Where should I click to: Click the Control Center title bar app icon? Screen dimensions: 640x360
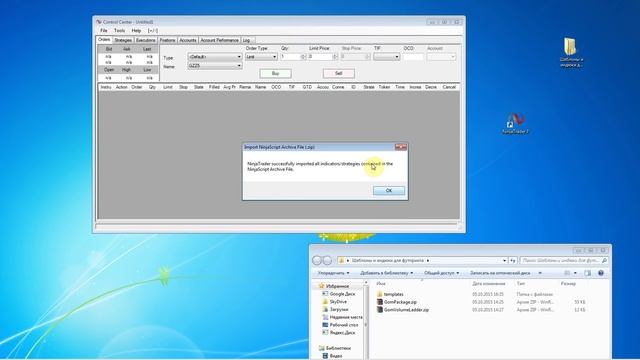(x=99, y=22)
